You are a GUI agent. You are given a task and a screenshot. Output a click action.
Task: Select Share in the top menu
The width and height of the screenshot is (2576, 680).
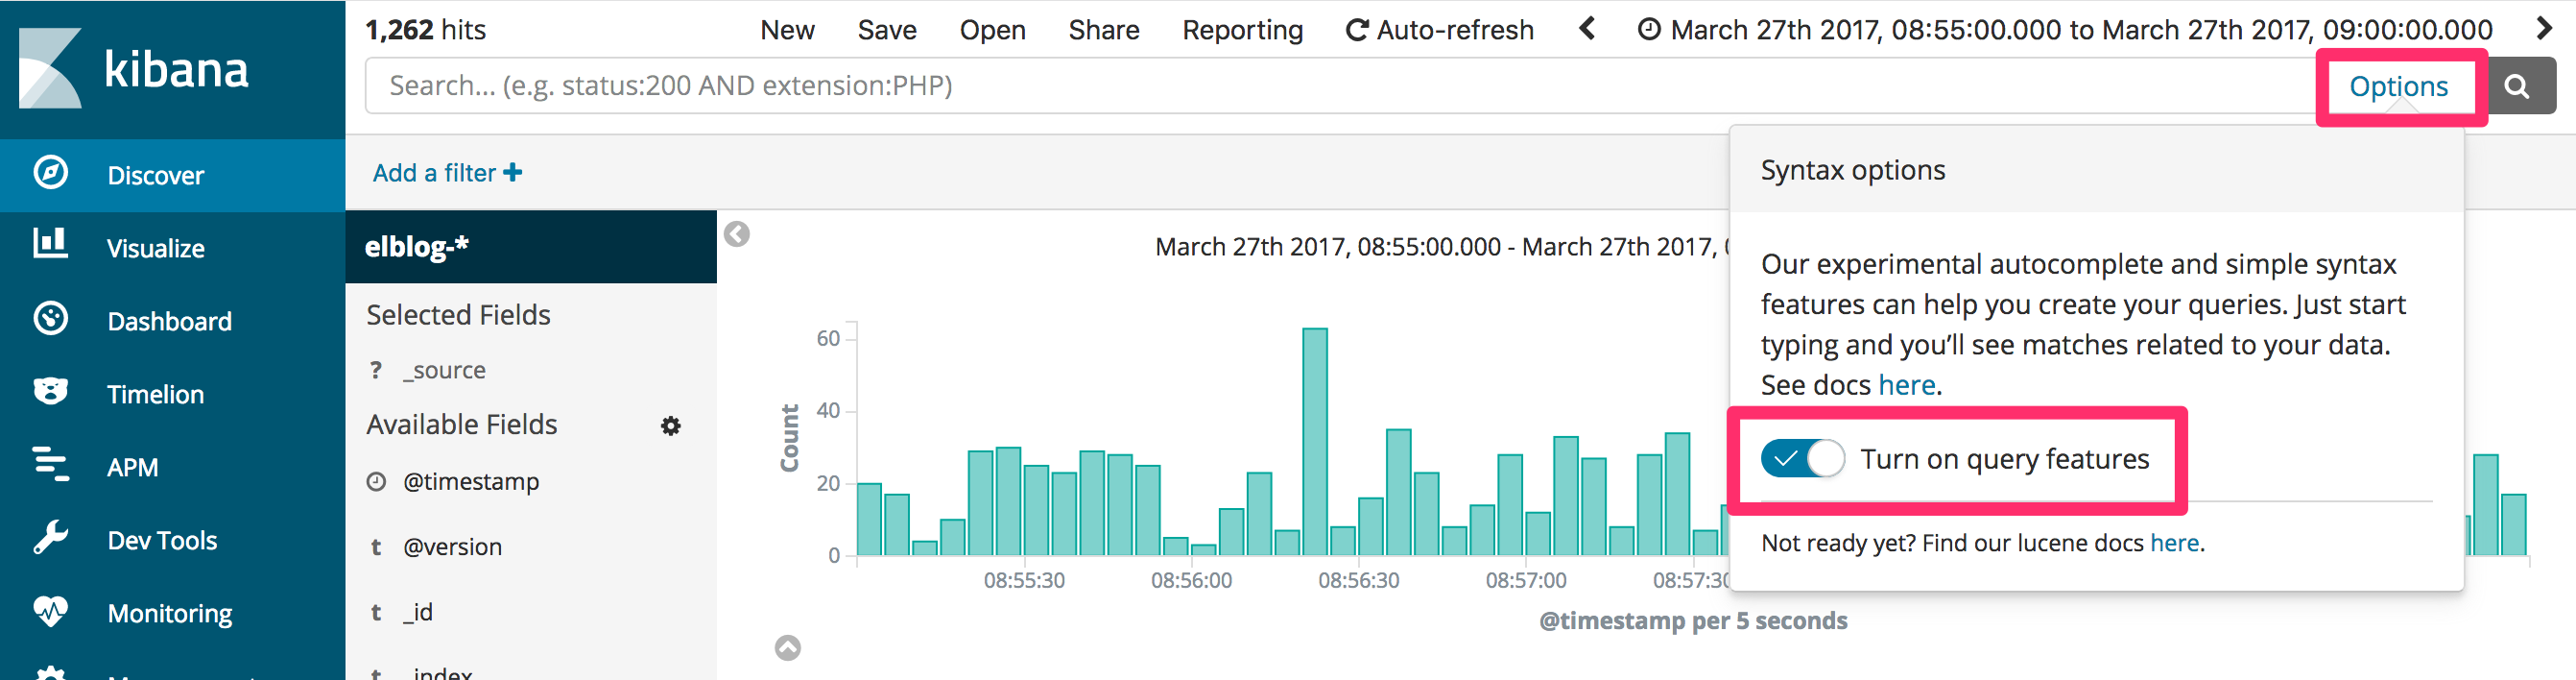tap(1104, 30)
